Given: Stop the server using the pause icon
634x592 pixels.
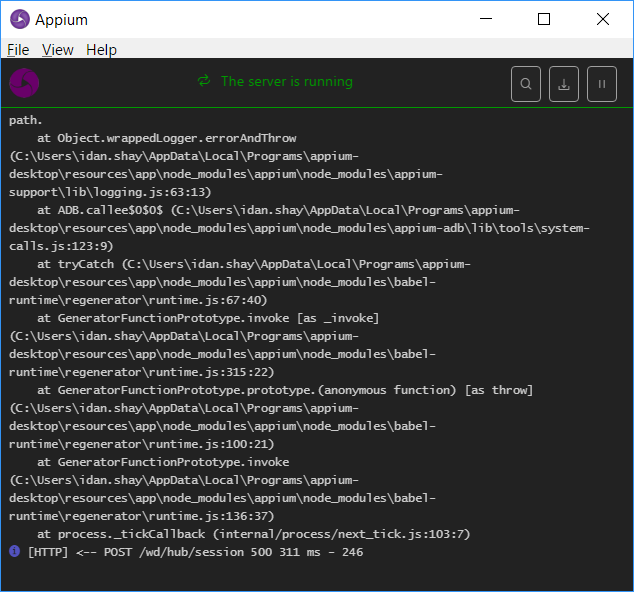Looking at the screenshot, I should [602, 84].
